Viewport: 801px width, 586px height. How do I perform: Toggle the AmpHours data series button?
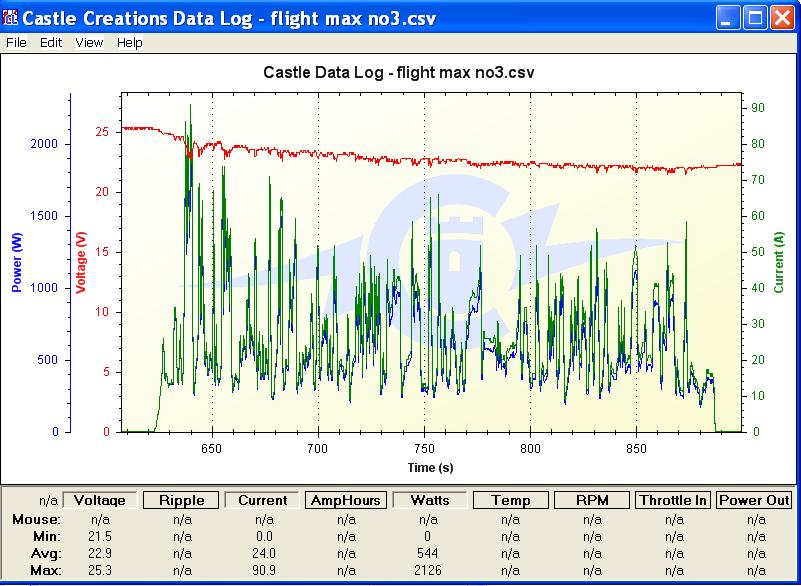point(346,500)
